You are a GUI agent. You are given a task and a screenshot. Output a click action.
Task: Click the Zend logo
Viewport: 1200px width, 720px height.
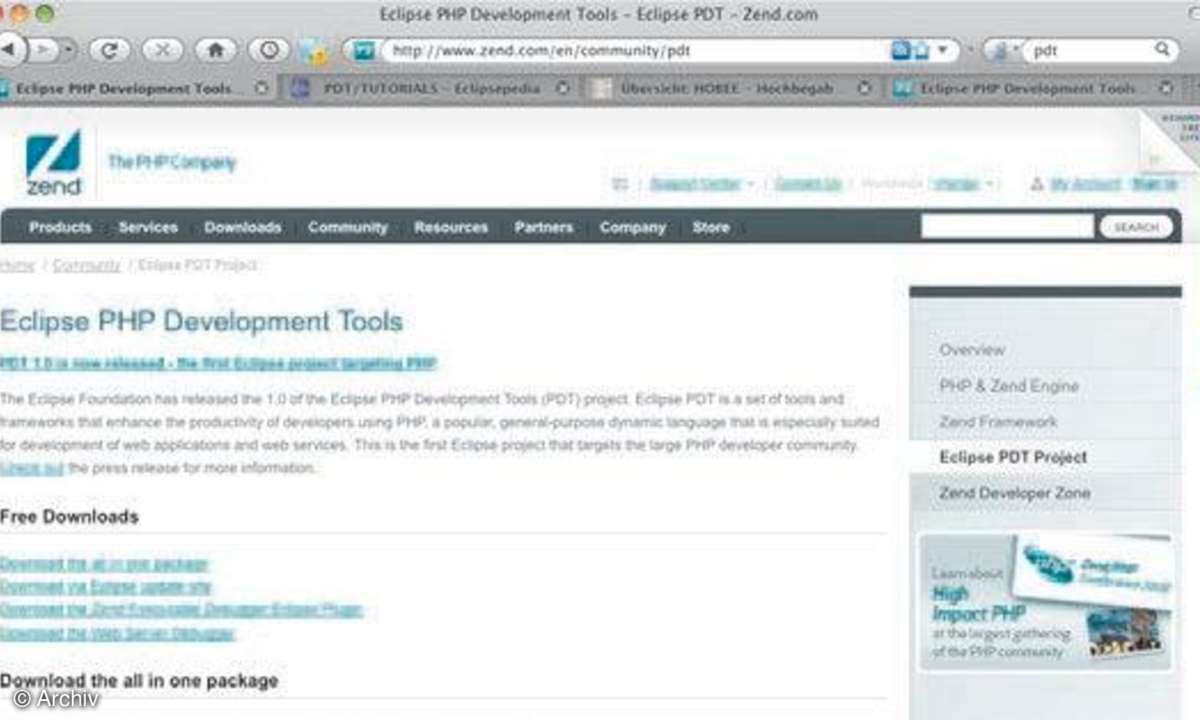coord(53,162)
